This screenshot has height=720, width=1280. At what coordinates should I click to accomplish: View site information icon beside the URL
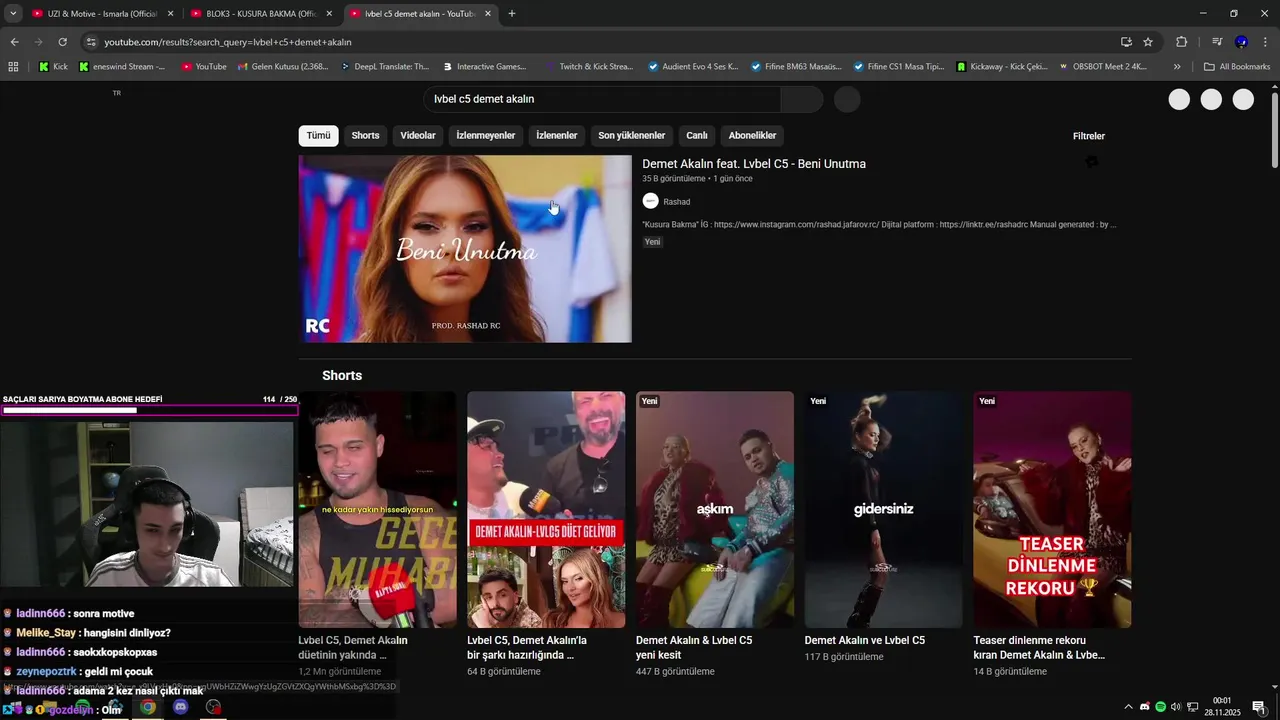(91, 42)
